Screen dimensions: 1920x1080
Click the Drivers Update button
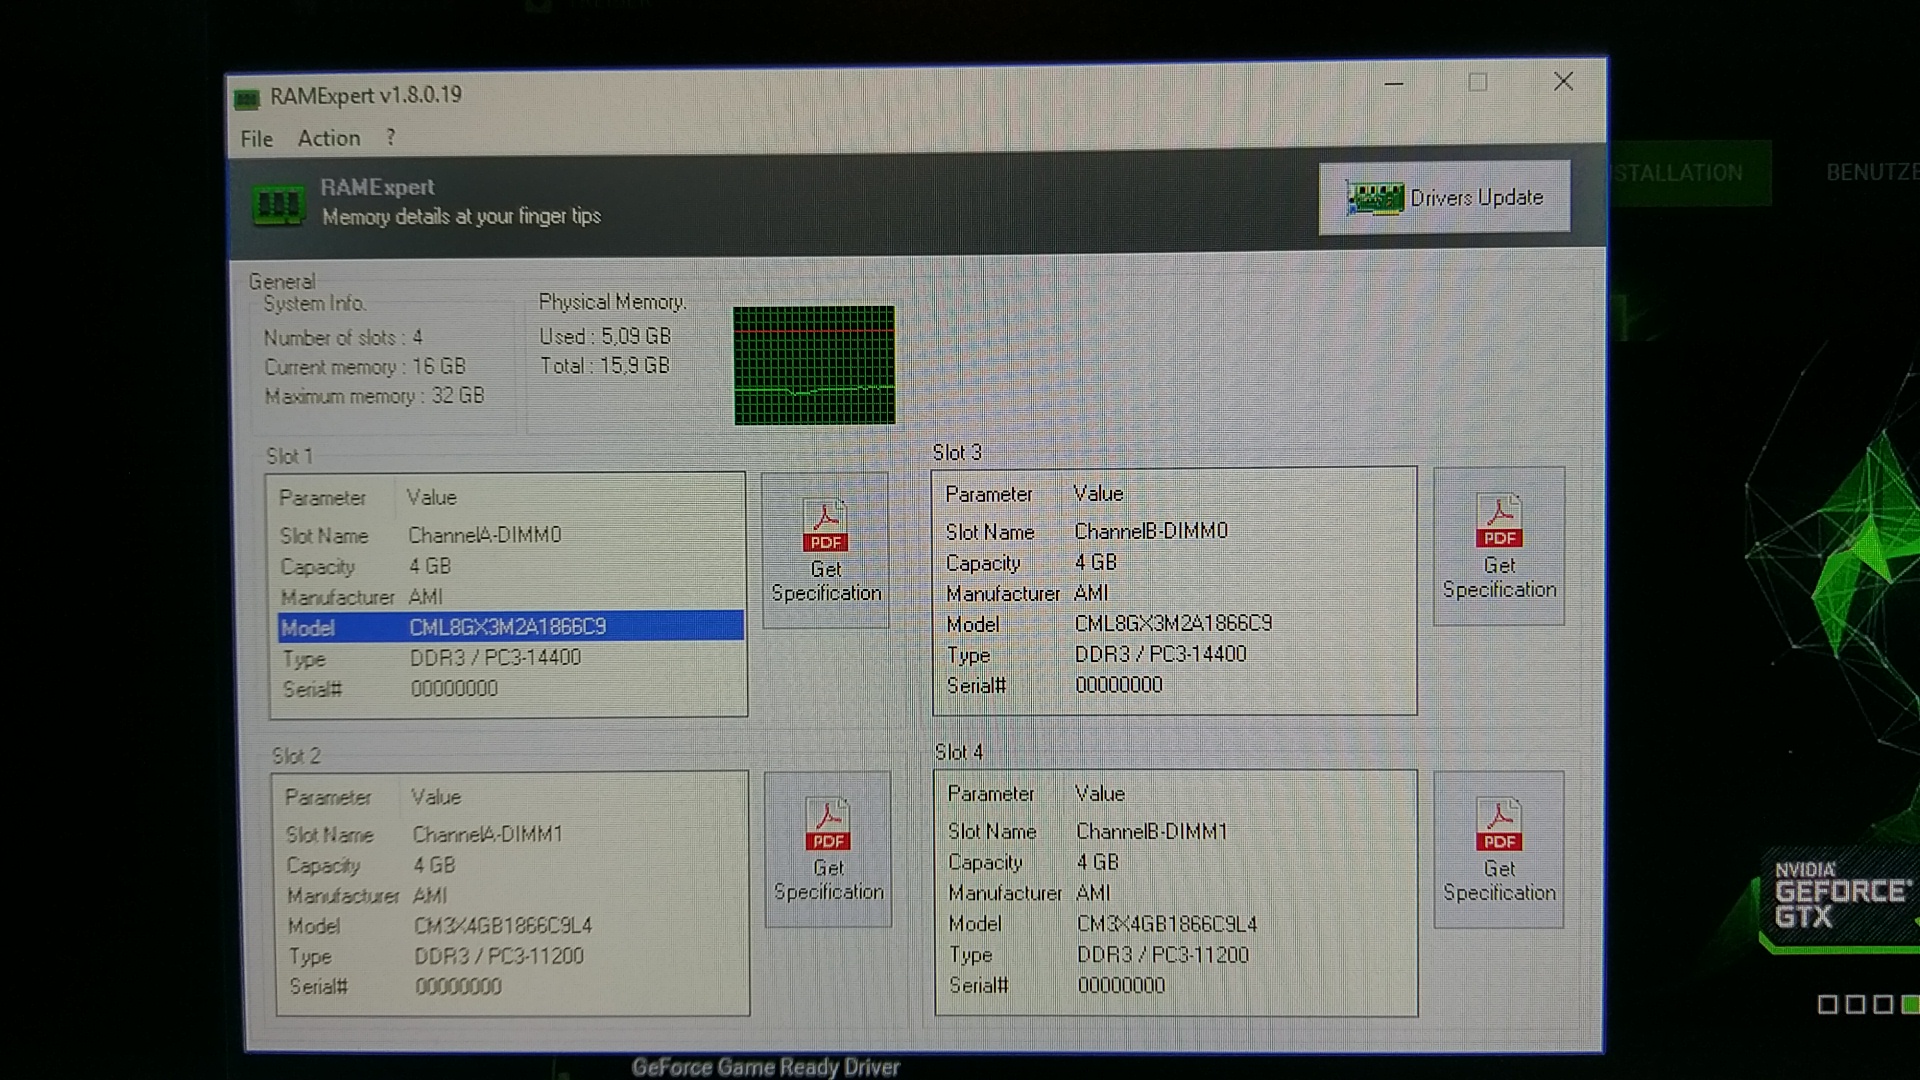(x=1444, y=198)
